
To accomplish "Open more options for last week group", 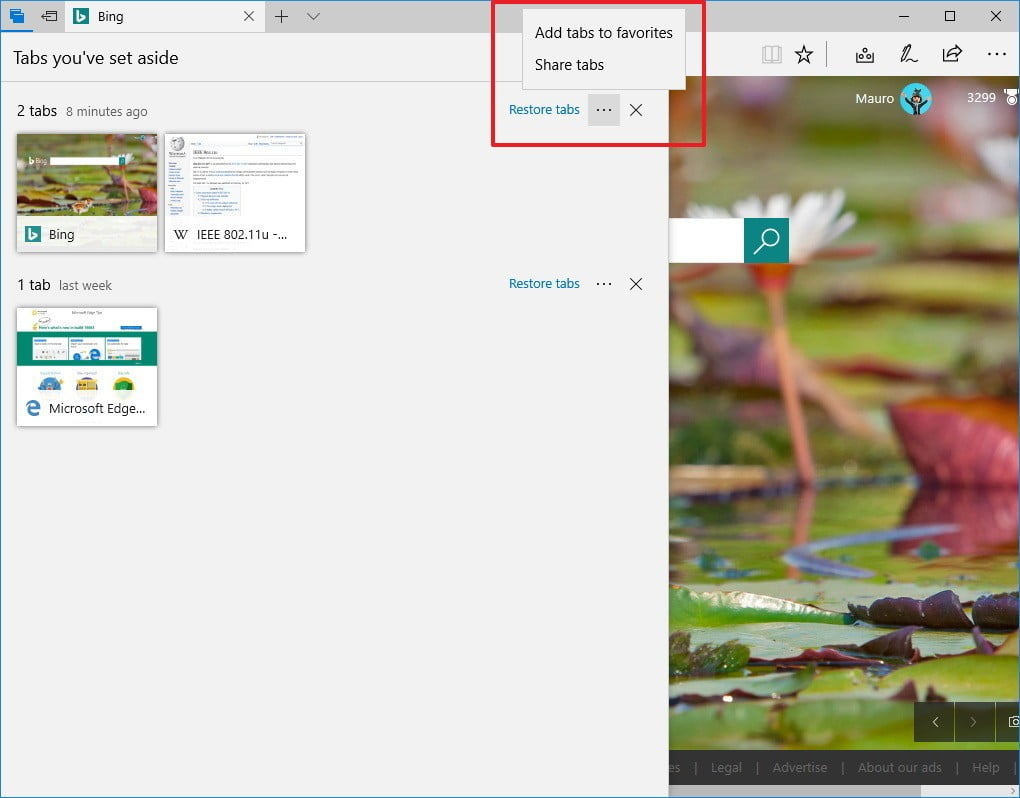I will tap(603, 284).
